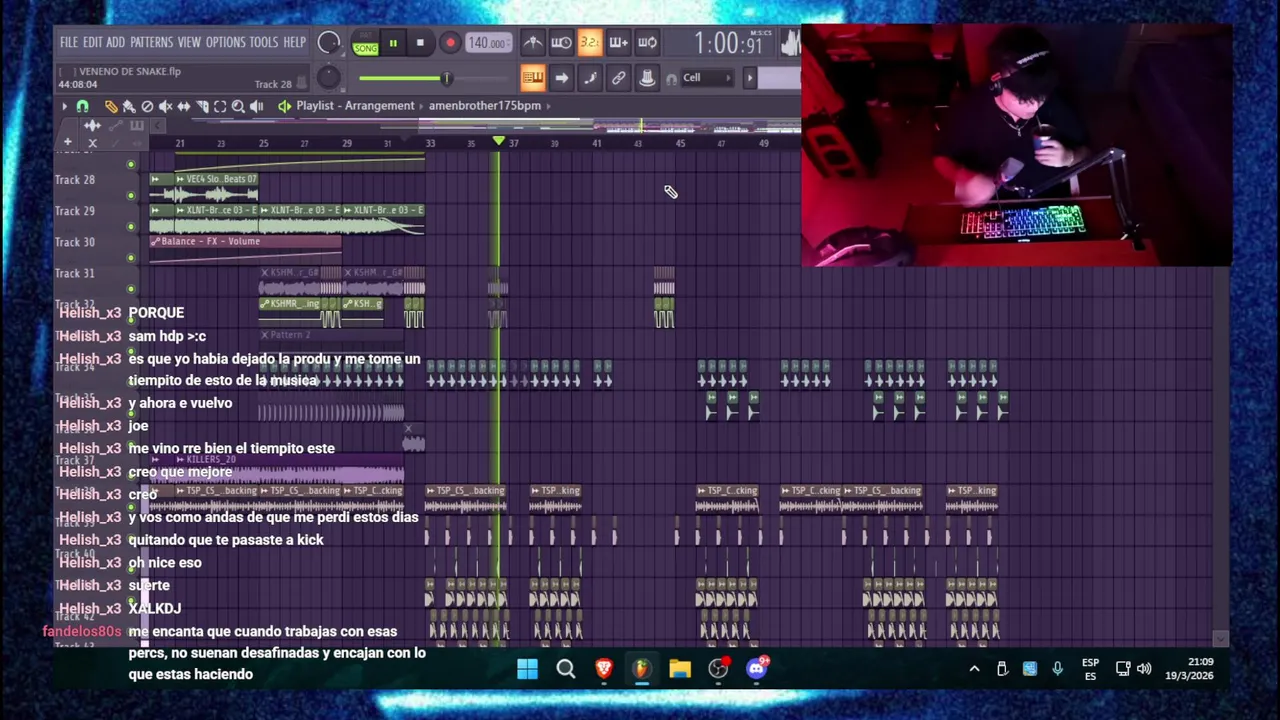
Task: Toggle the playlist snap magnet icon
Action: (83, 106)
